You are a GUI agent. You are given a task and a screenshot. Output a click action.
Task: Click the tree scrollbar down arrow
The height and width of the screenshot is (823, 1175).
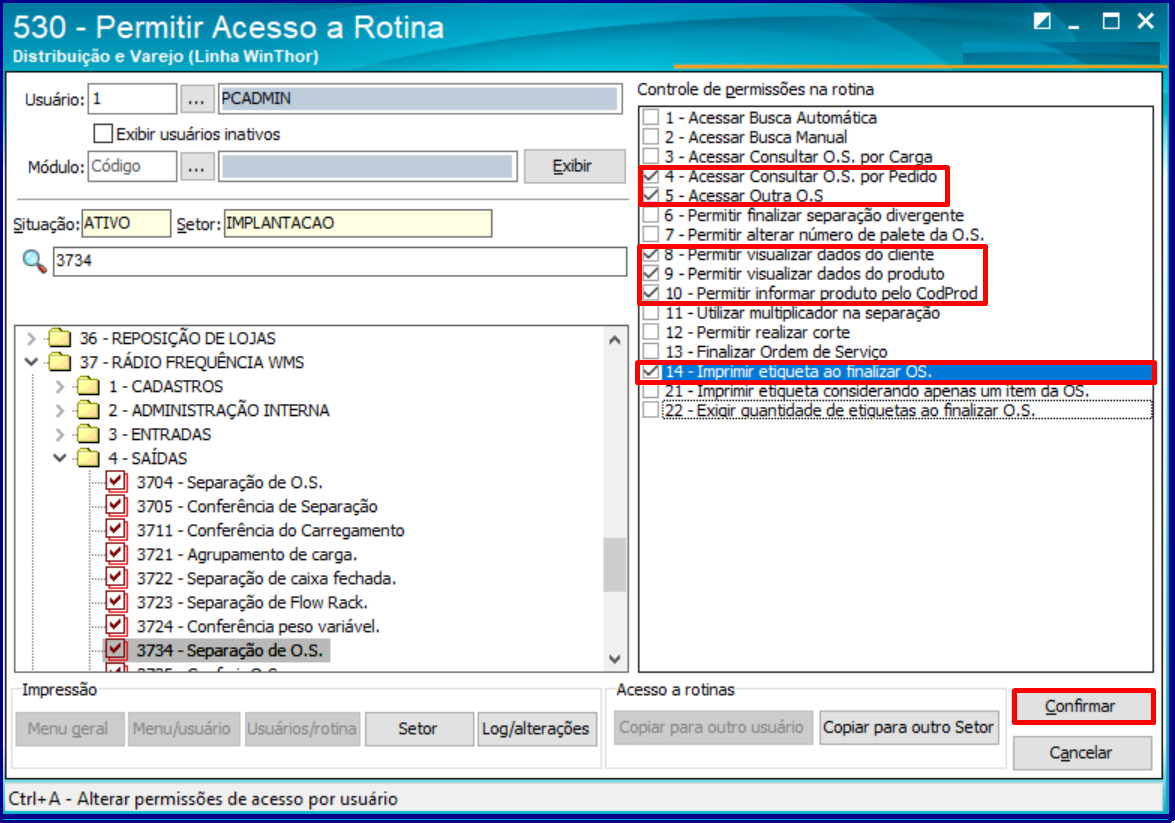pos(615,659)
